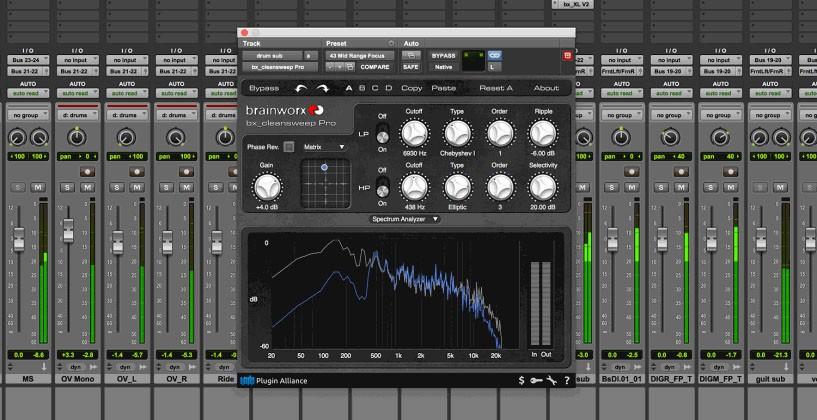Open the Spectrum Analyzer dropdown
This screenshot has width=817, height=420.
tap(405, 218)
